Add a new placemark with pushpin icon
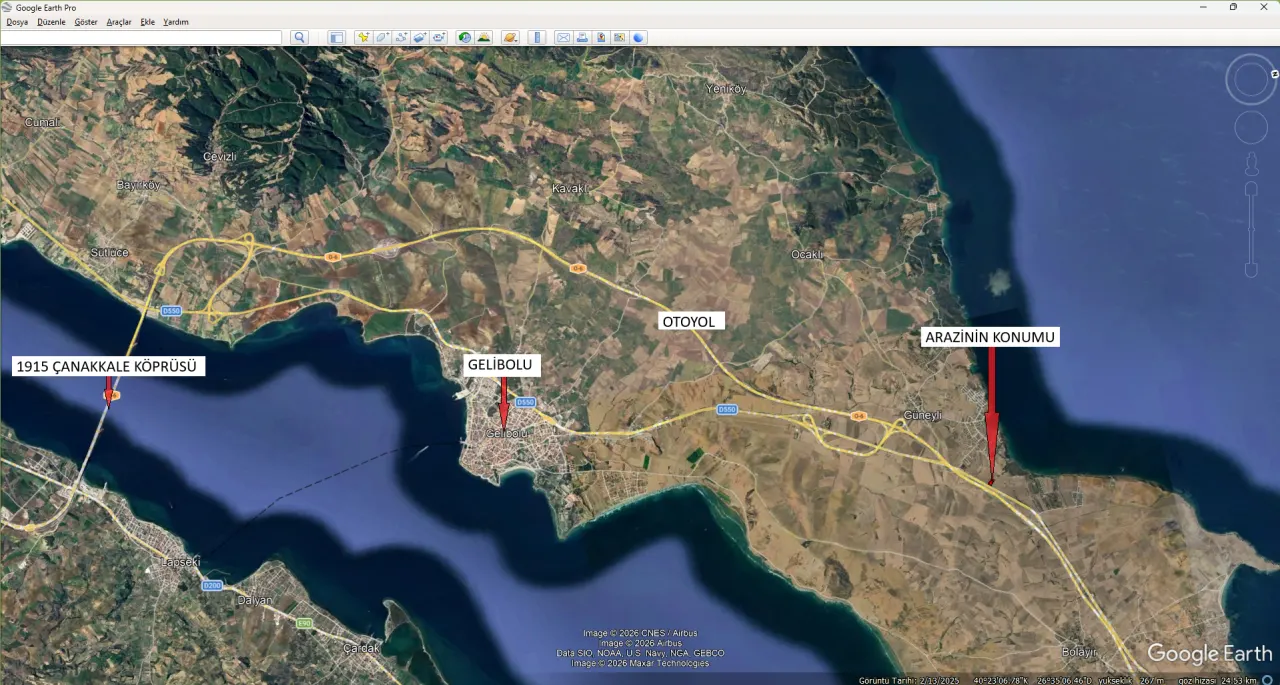Image resolution: width=1280 pixels, height=685 pixels. click(x=363, y=37)
